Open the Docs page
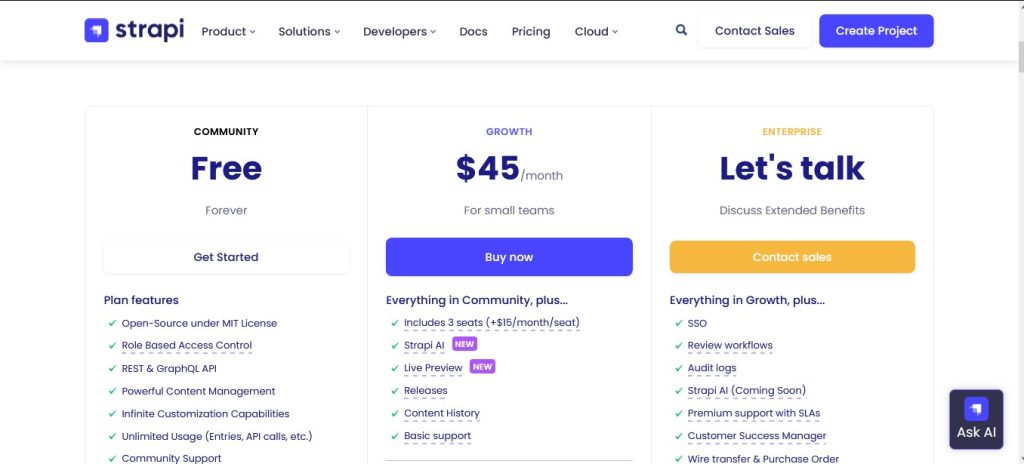Screen dimensions: 1024x464 (473, 31)
